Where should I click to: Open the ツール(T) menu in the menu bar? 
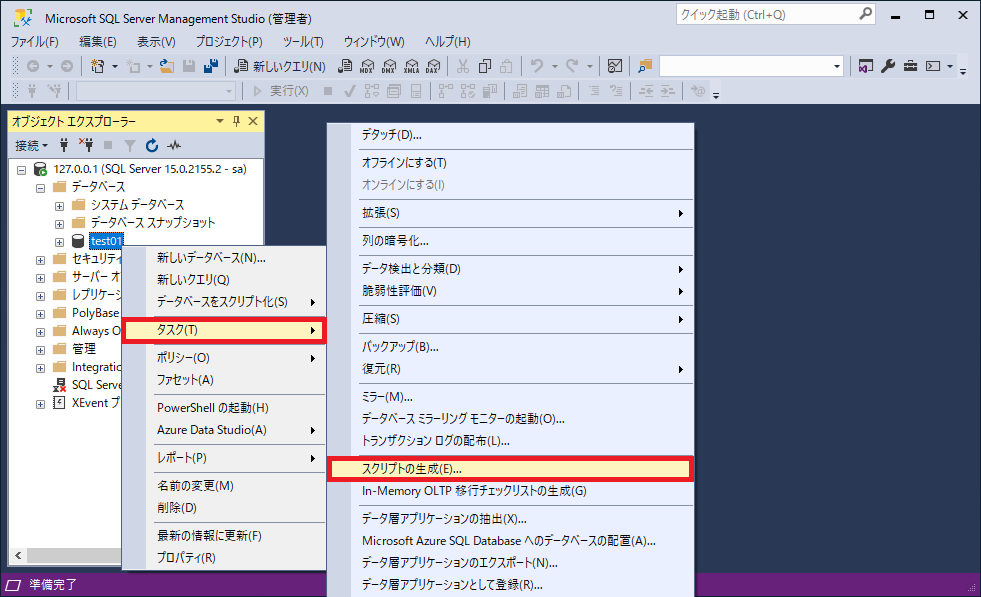click(303, 41)
